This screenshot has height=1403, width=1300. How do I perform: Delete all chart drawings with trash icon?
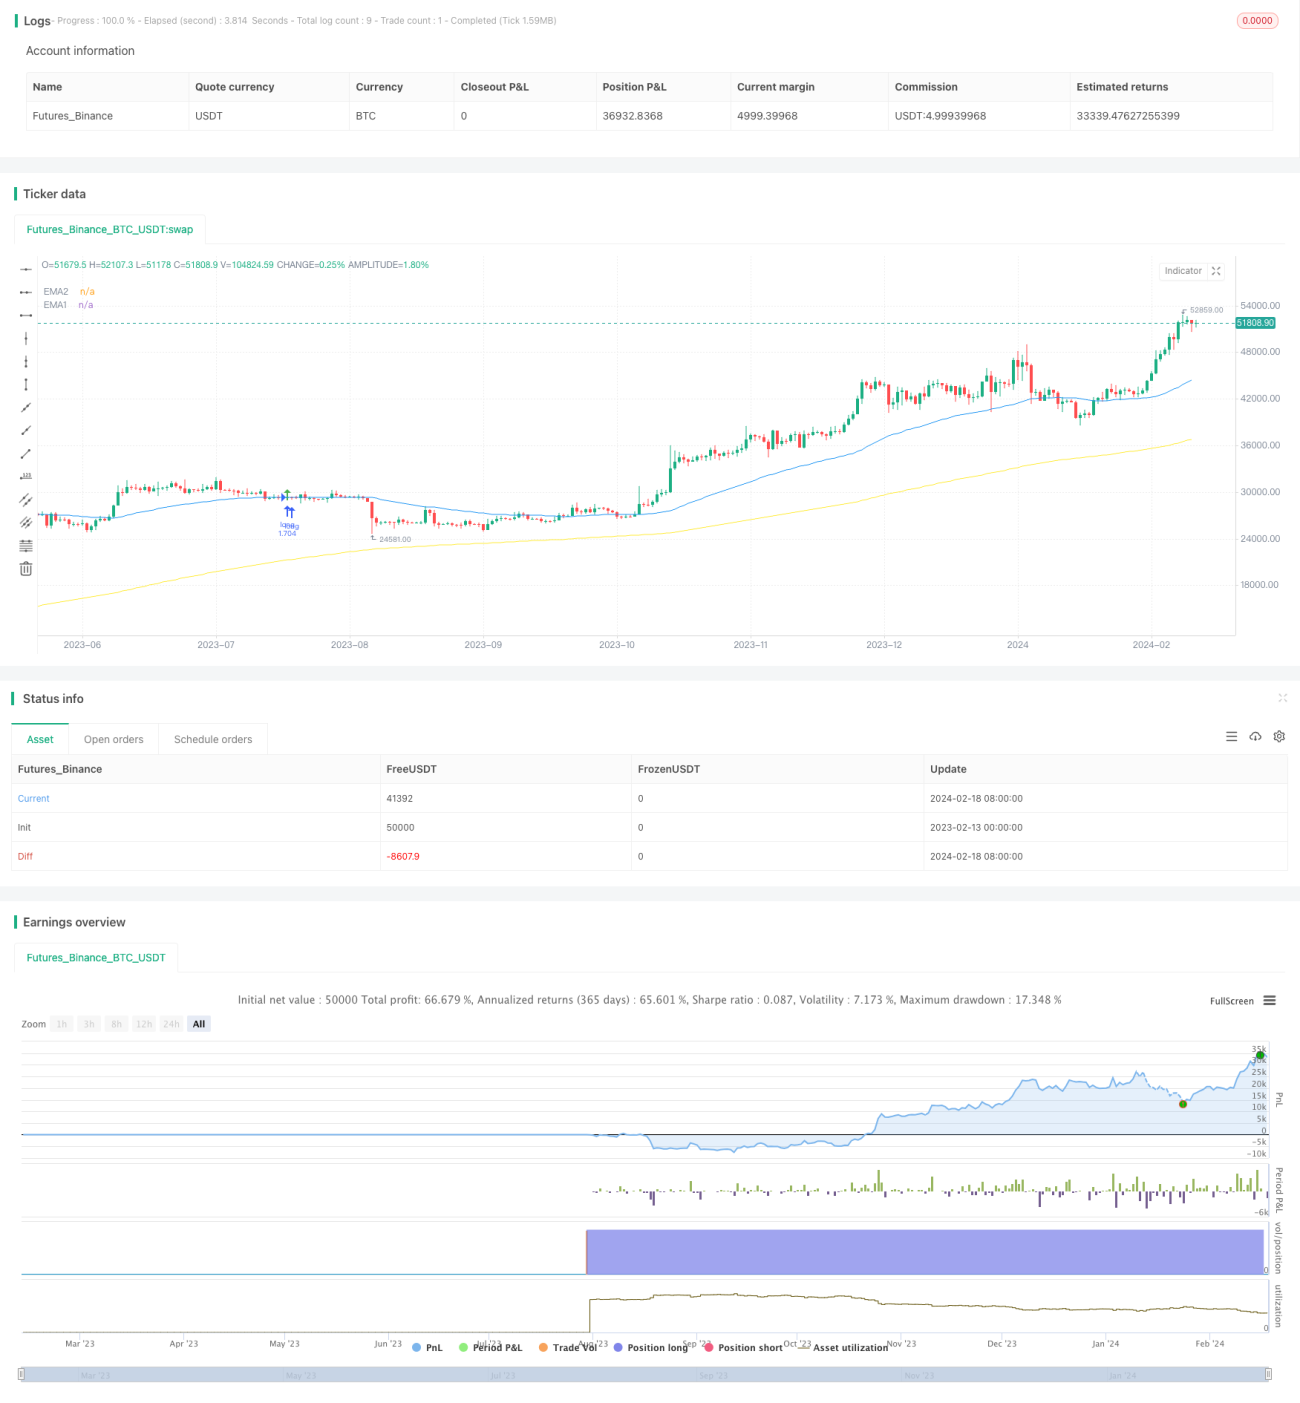click(26, 569)
